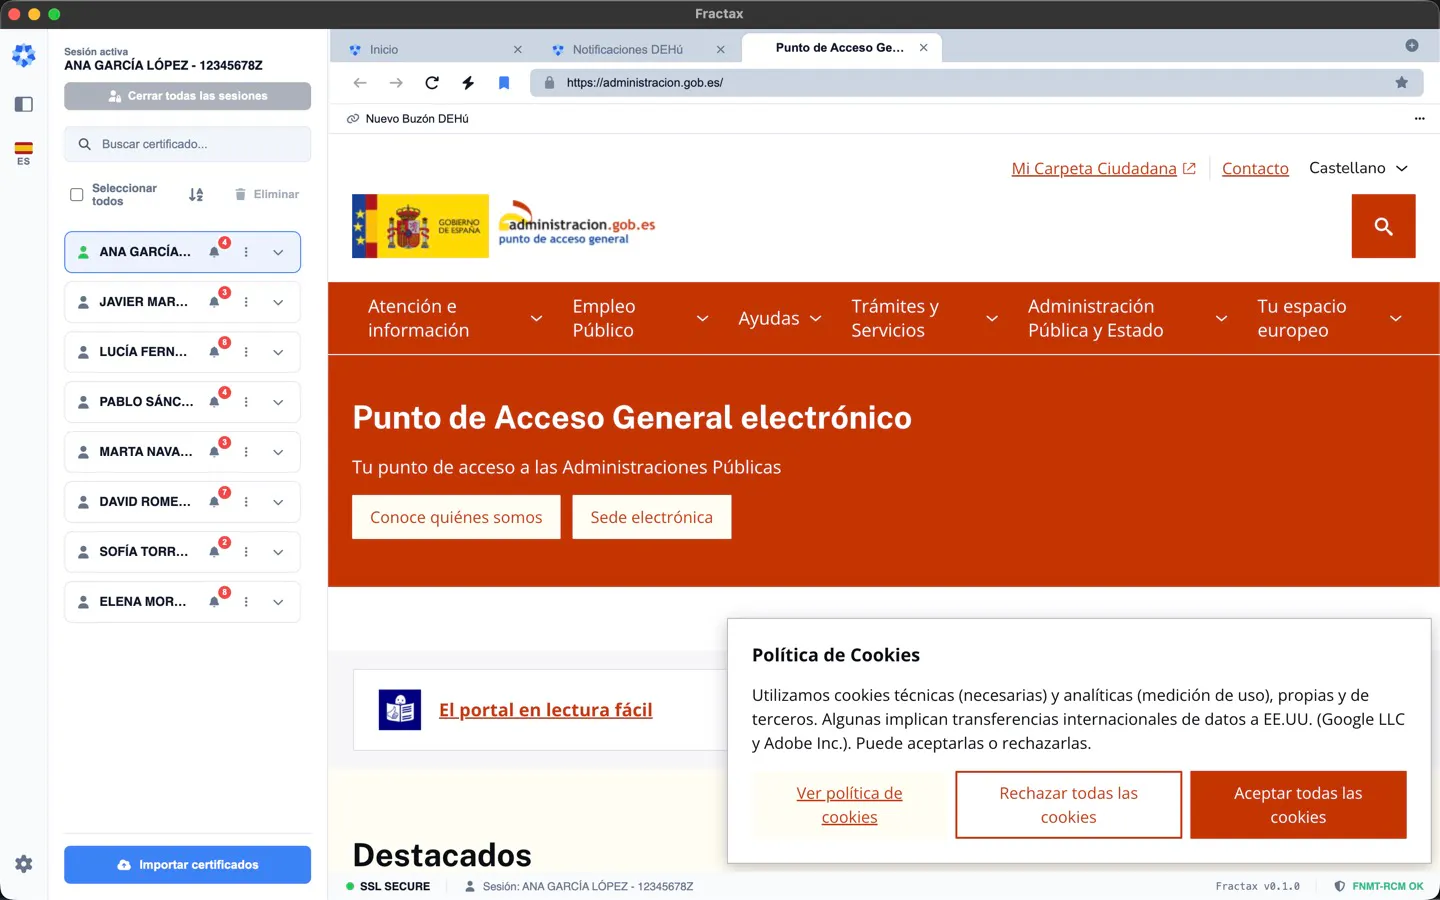Expand the PABLO SÁNC… certificate row
The width and height of the screenshot is (1440, 900).
coord(278,402)
